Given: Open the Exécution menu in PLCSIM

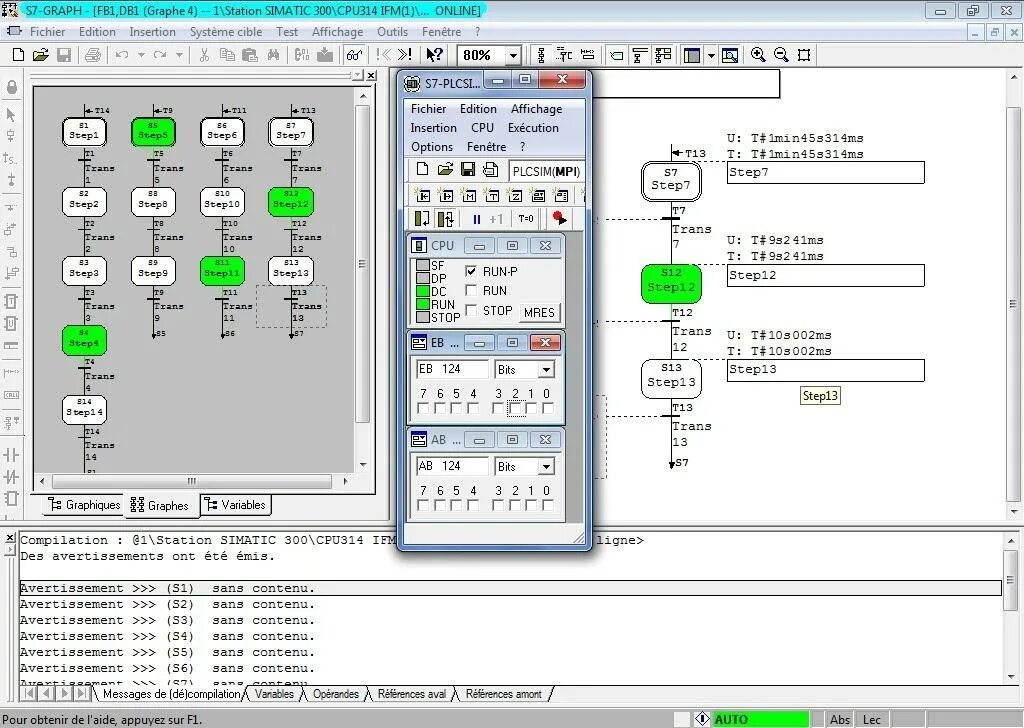Looking at the screenshot, I should pos(533,128).
